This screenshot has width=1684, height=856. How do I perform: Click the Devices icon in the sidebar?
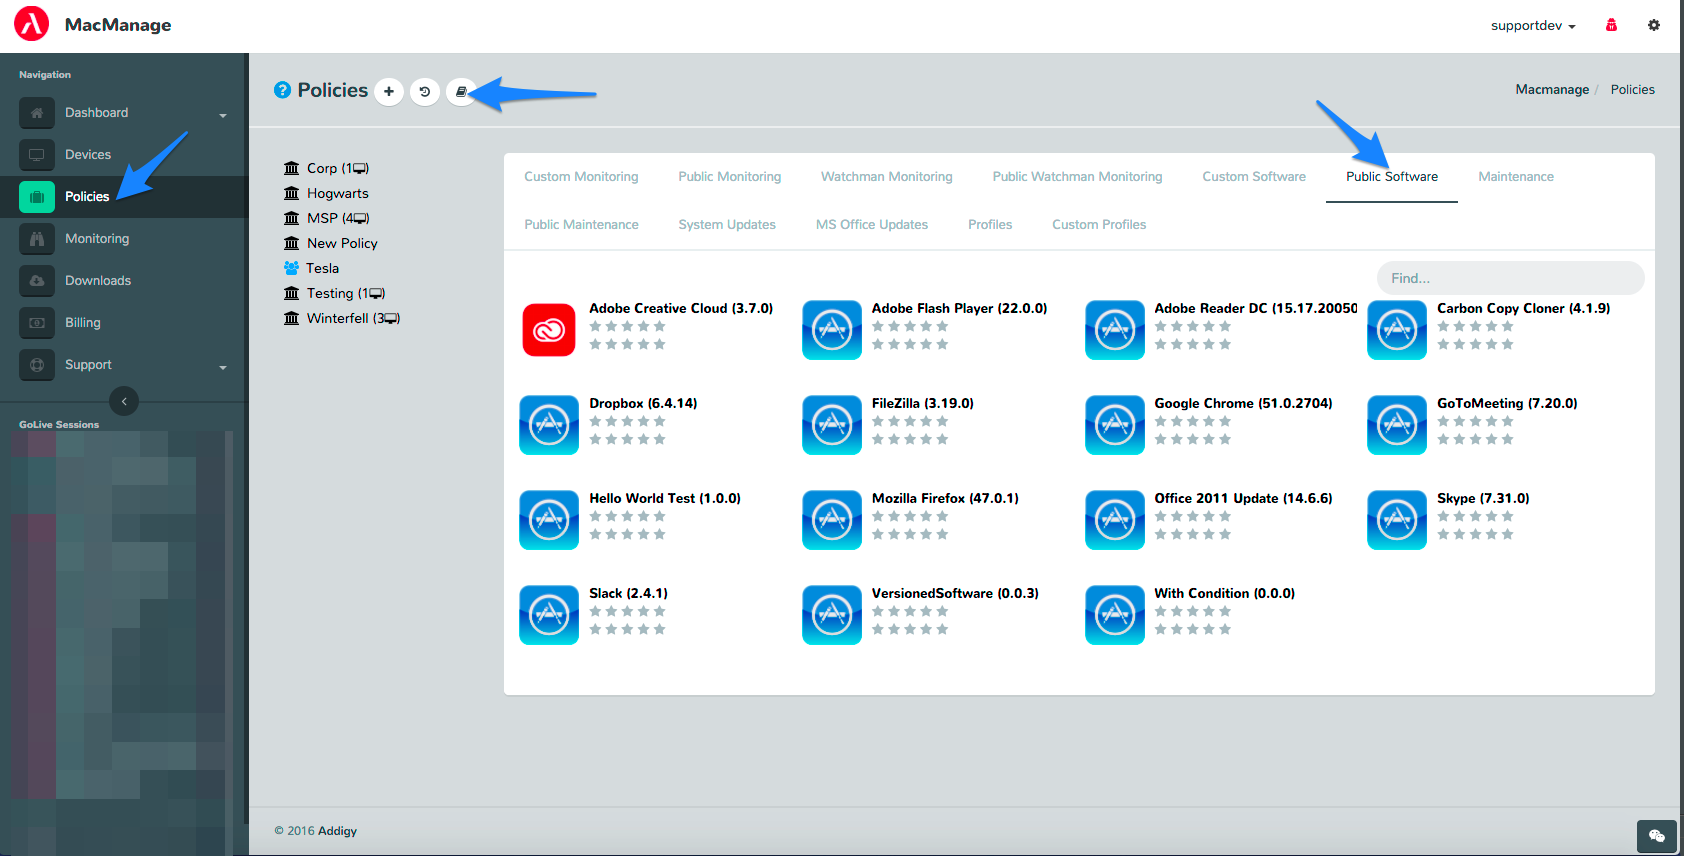[x=37, y=155]
